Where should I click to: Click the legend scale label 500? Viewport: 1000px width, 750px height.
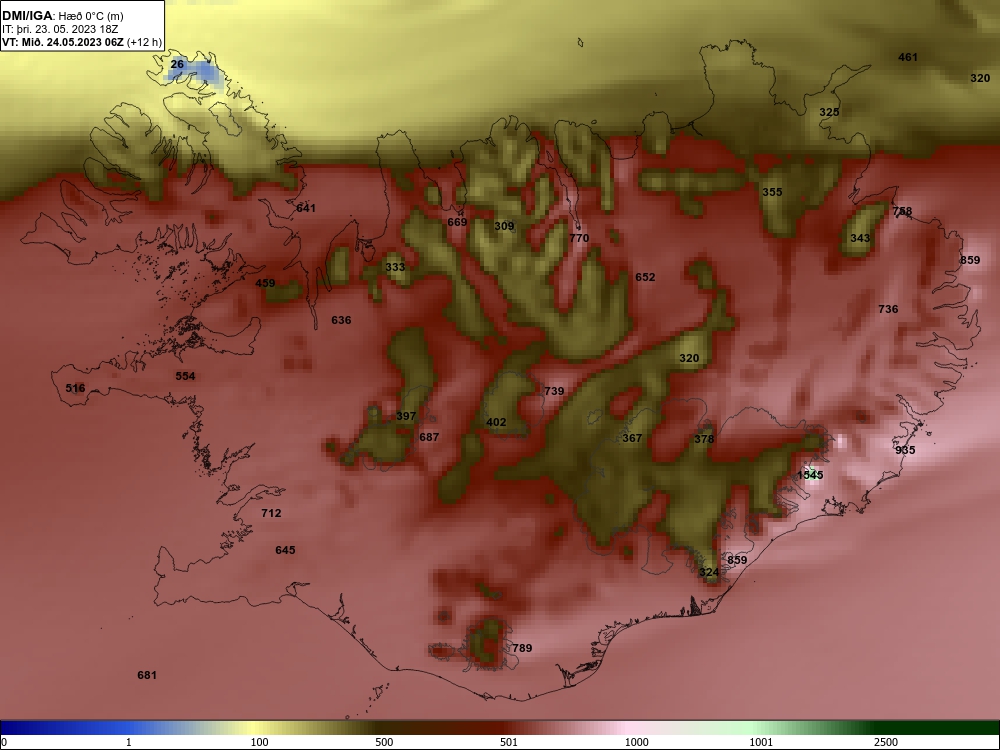(384, 742)
